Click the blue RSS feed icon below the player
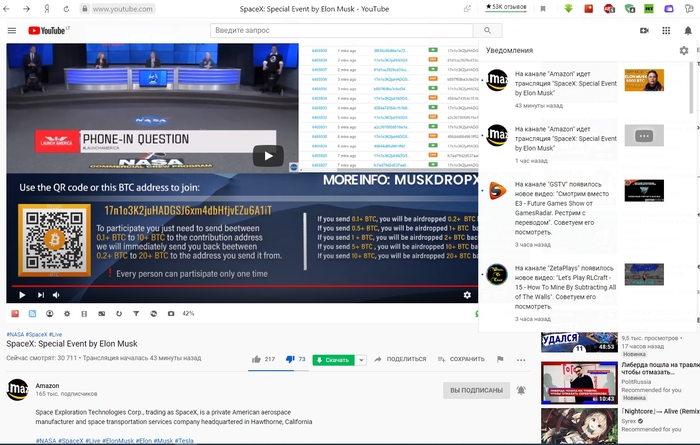This screenshot has height=445, width=700. click(x=32, y=314)
